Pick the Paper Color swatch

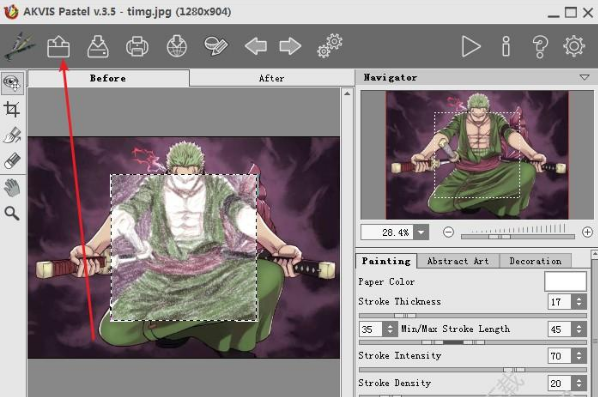click(565, 281)
